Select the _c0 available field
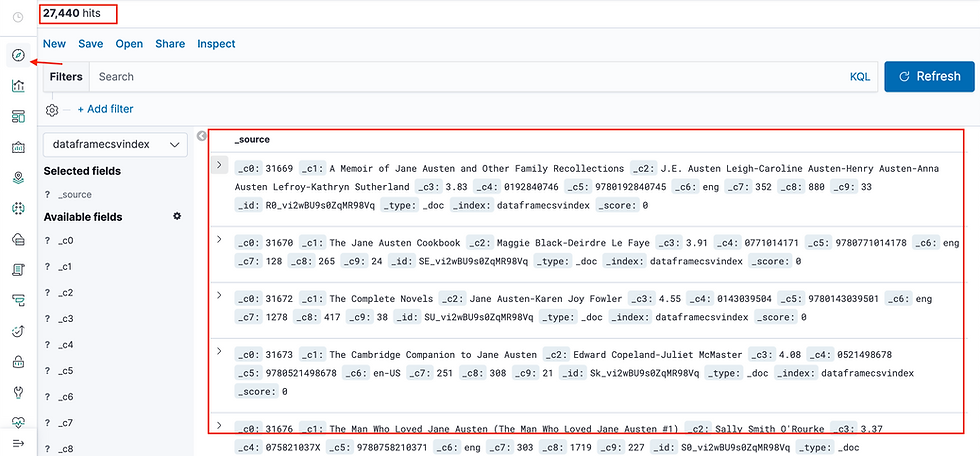The image size is (980, 456). click(66, 240)
